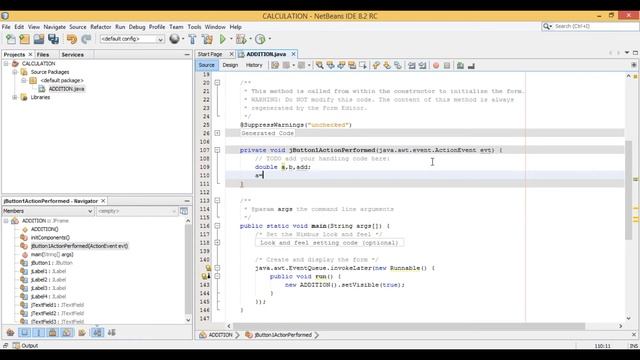Toggle Sort by Name in Navigator

click(97, 333)
